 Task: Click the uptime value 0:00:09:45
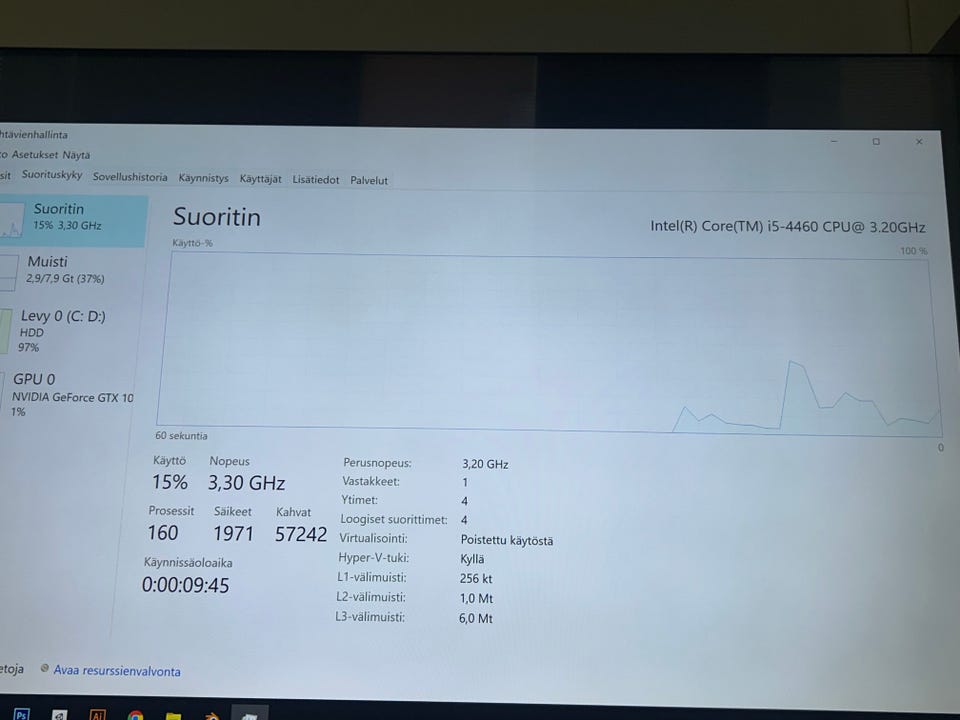pos(186,585)
